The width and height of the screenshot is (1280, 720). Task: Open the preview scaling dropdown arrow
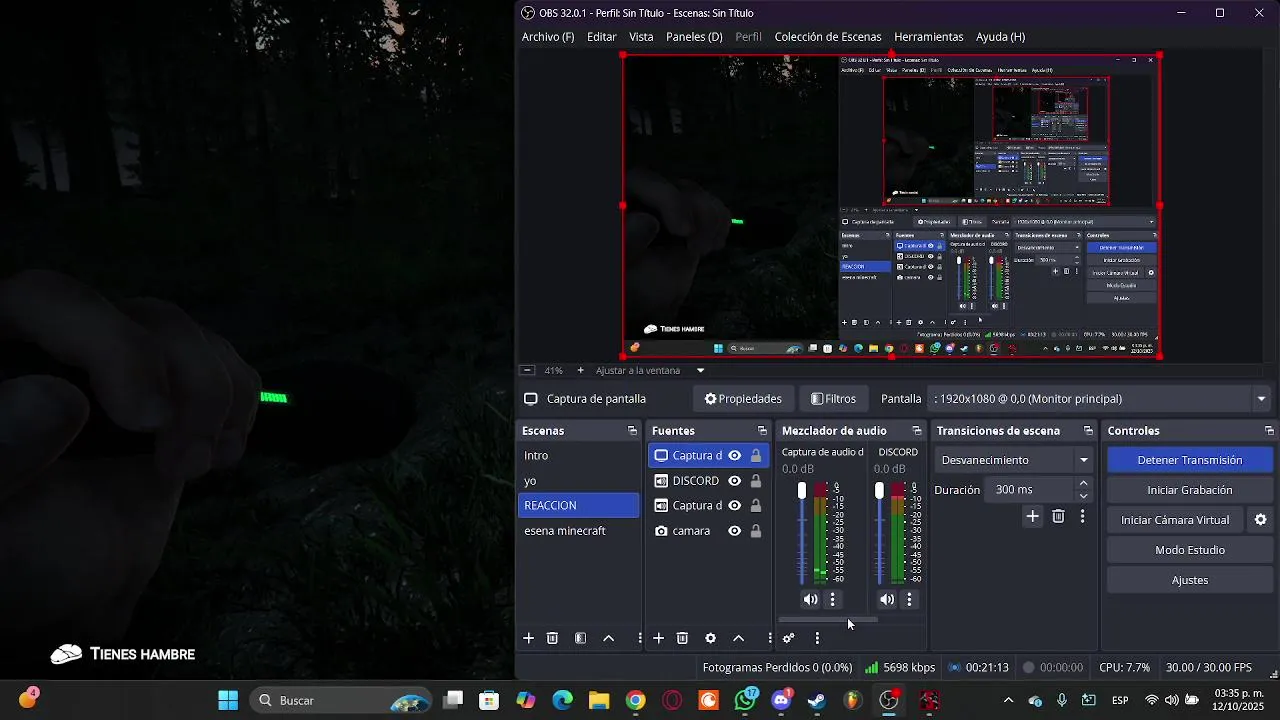700,370
